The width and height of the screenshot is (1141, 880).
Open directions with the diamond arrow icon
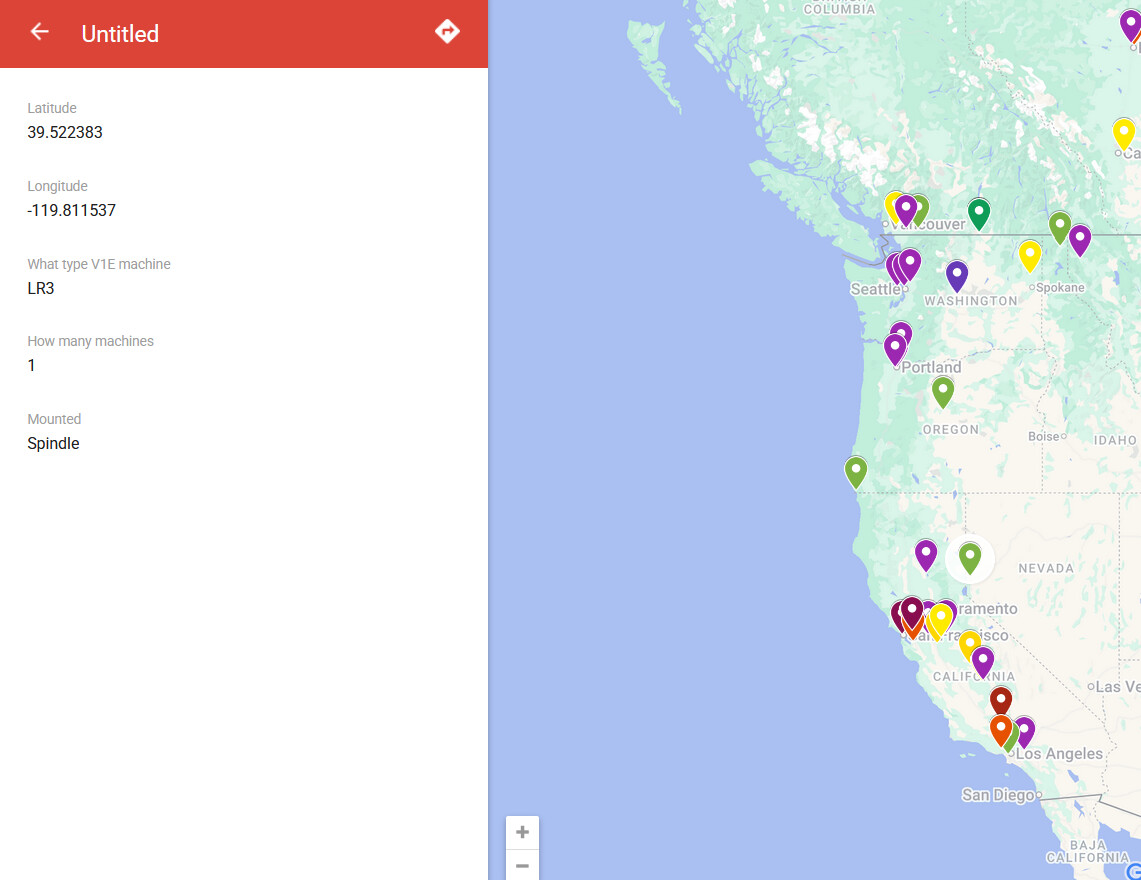click(447, 32)
